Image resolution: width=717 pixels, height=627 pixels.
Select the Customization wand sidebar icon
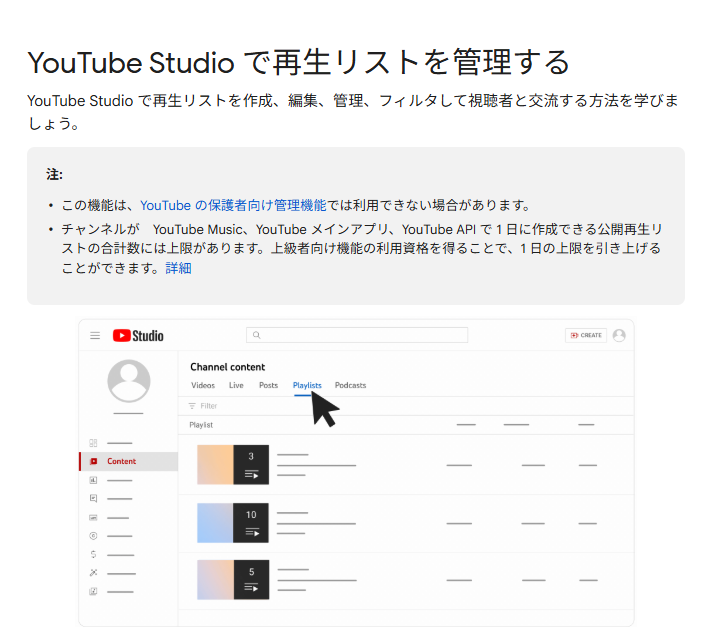93,573
